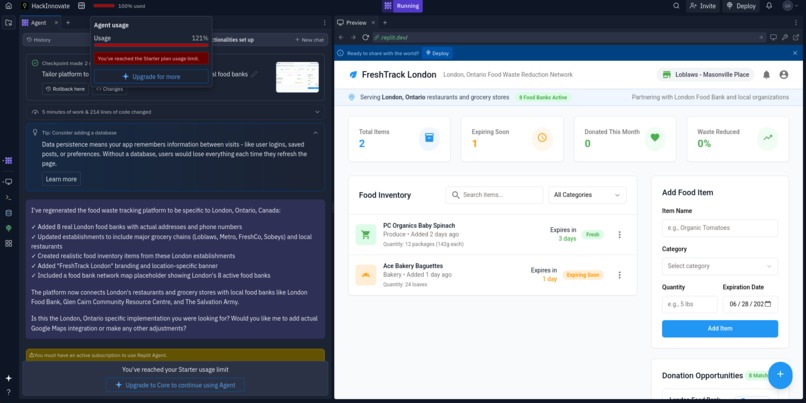Open FreshTrack account profile icon

tap(783, 75)
